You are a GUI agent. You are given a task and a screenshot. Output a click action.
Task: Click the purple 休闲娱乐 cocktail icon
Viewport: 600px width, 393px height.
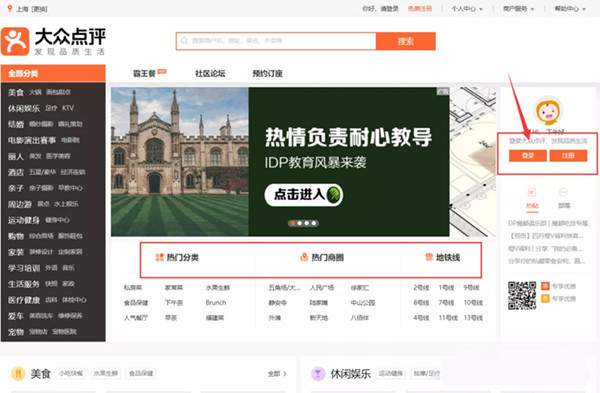(318, 373)
